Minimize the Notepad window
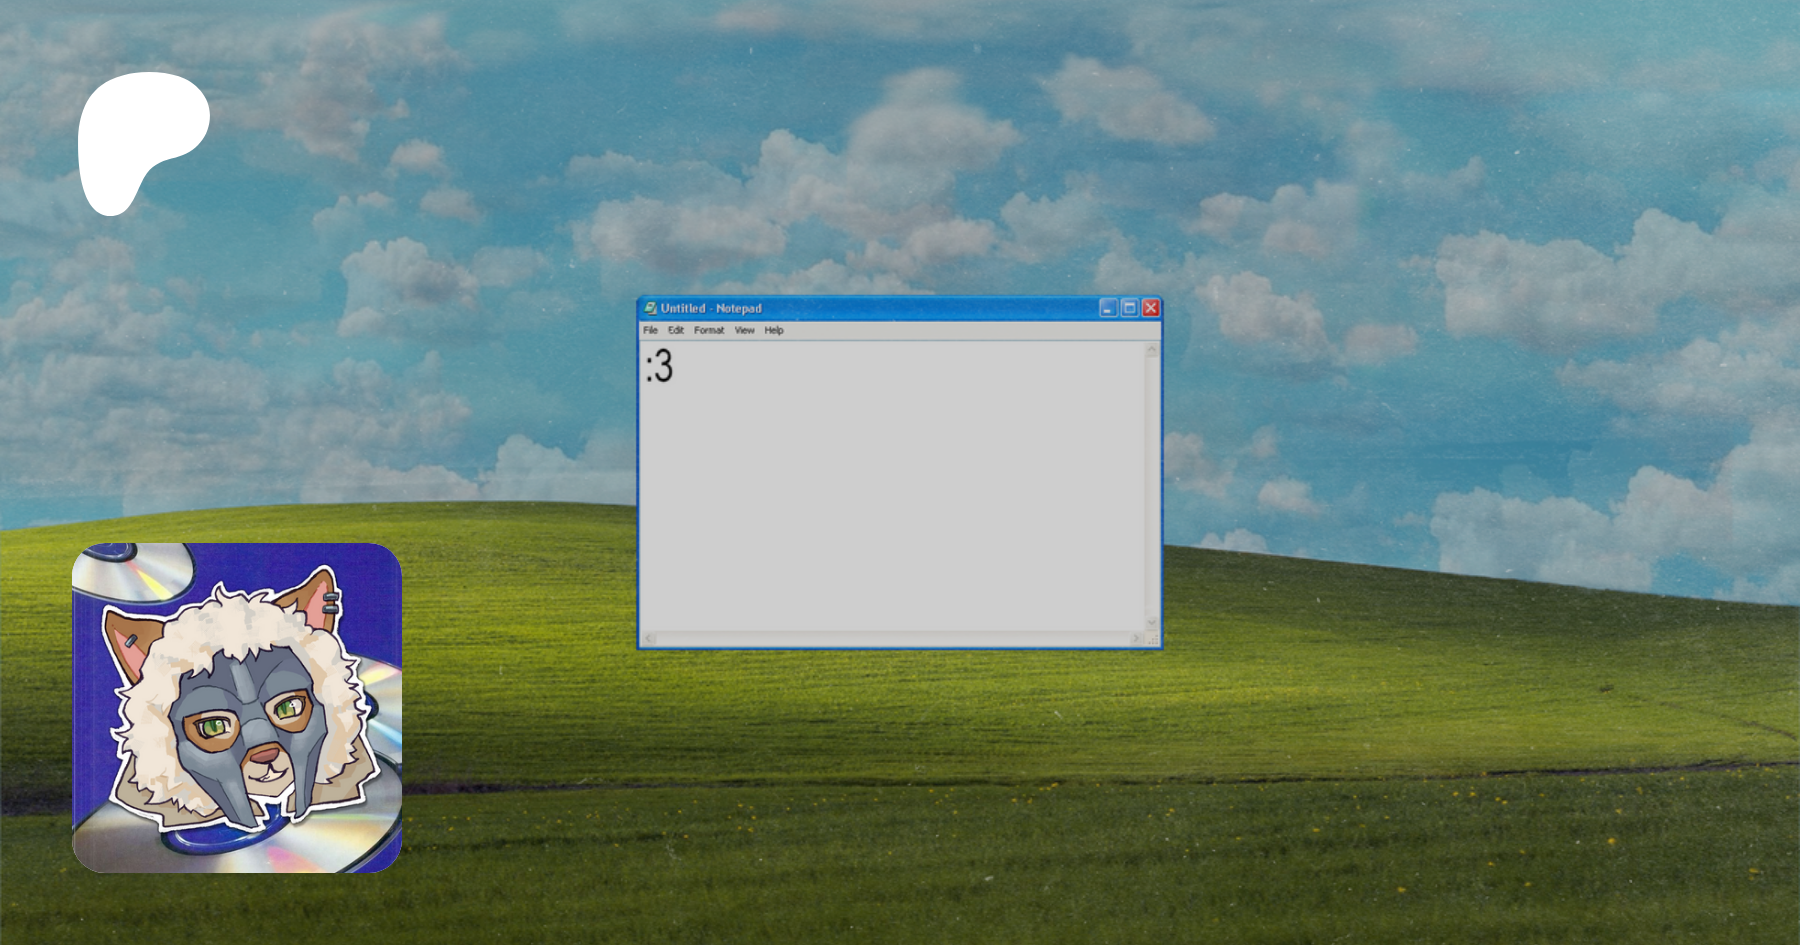Viewport: 1800px width, 945px height. pos(1108,308)
